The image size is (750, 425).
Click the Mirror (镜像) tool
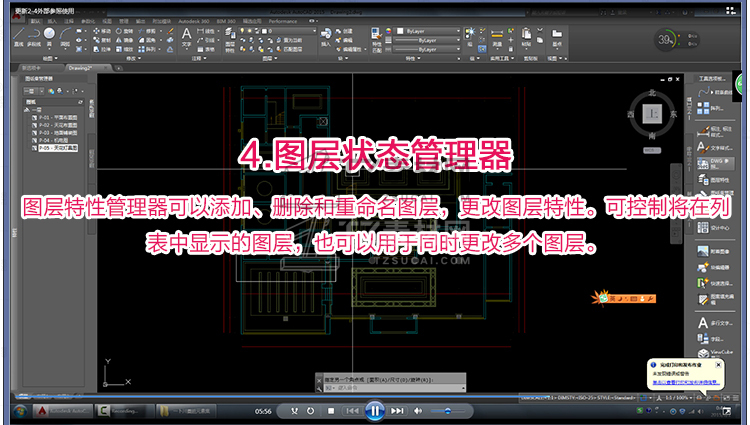coord(125,40)
